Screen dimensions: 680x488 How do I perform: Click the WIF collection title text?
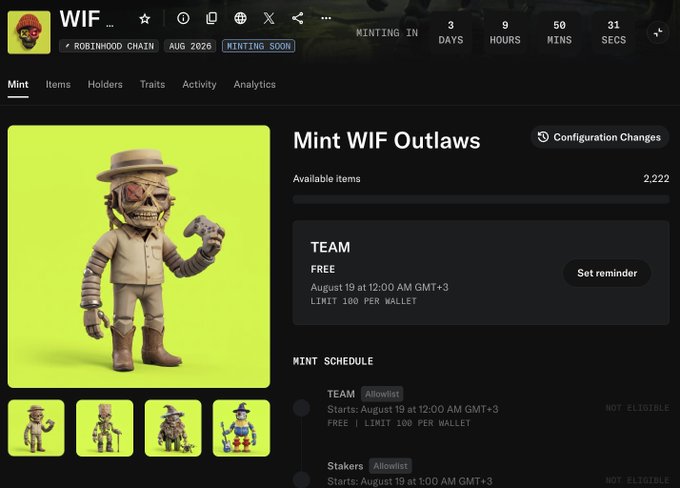point(86,20)
